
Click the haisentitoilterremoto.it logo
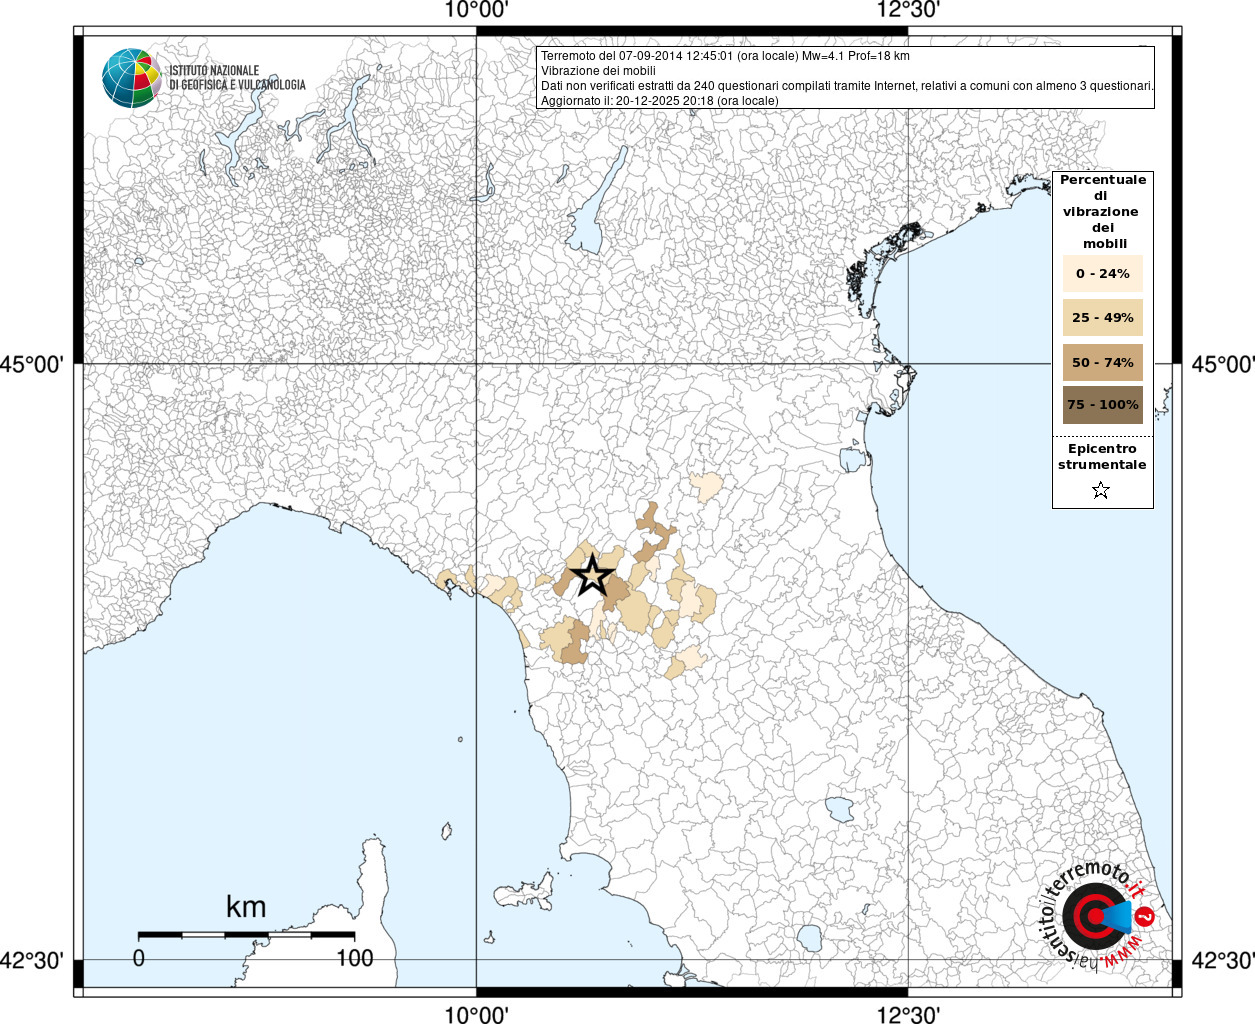coord(1098,916)
